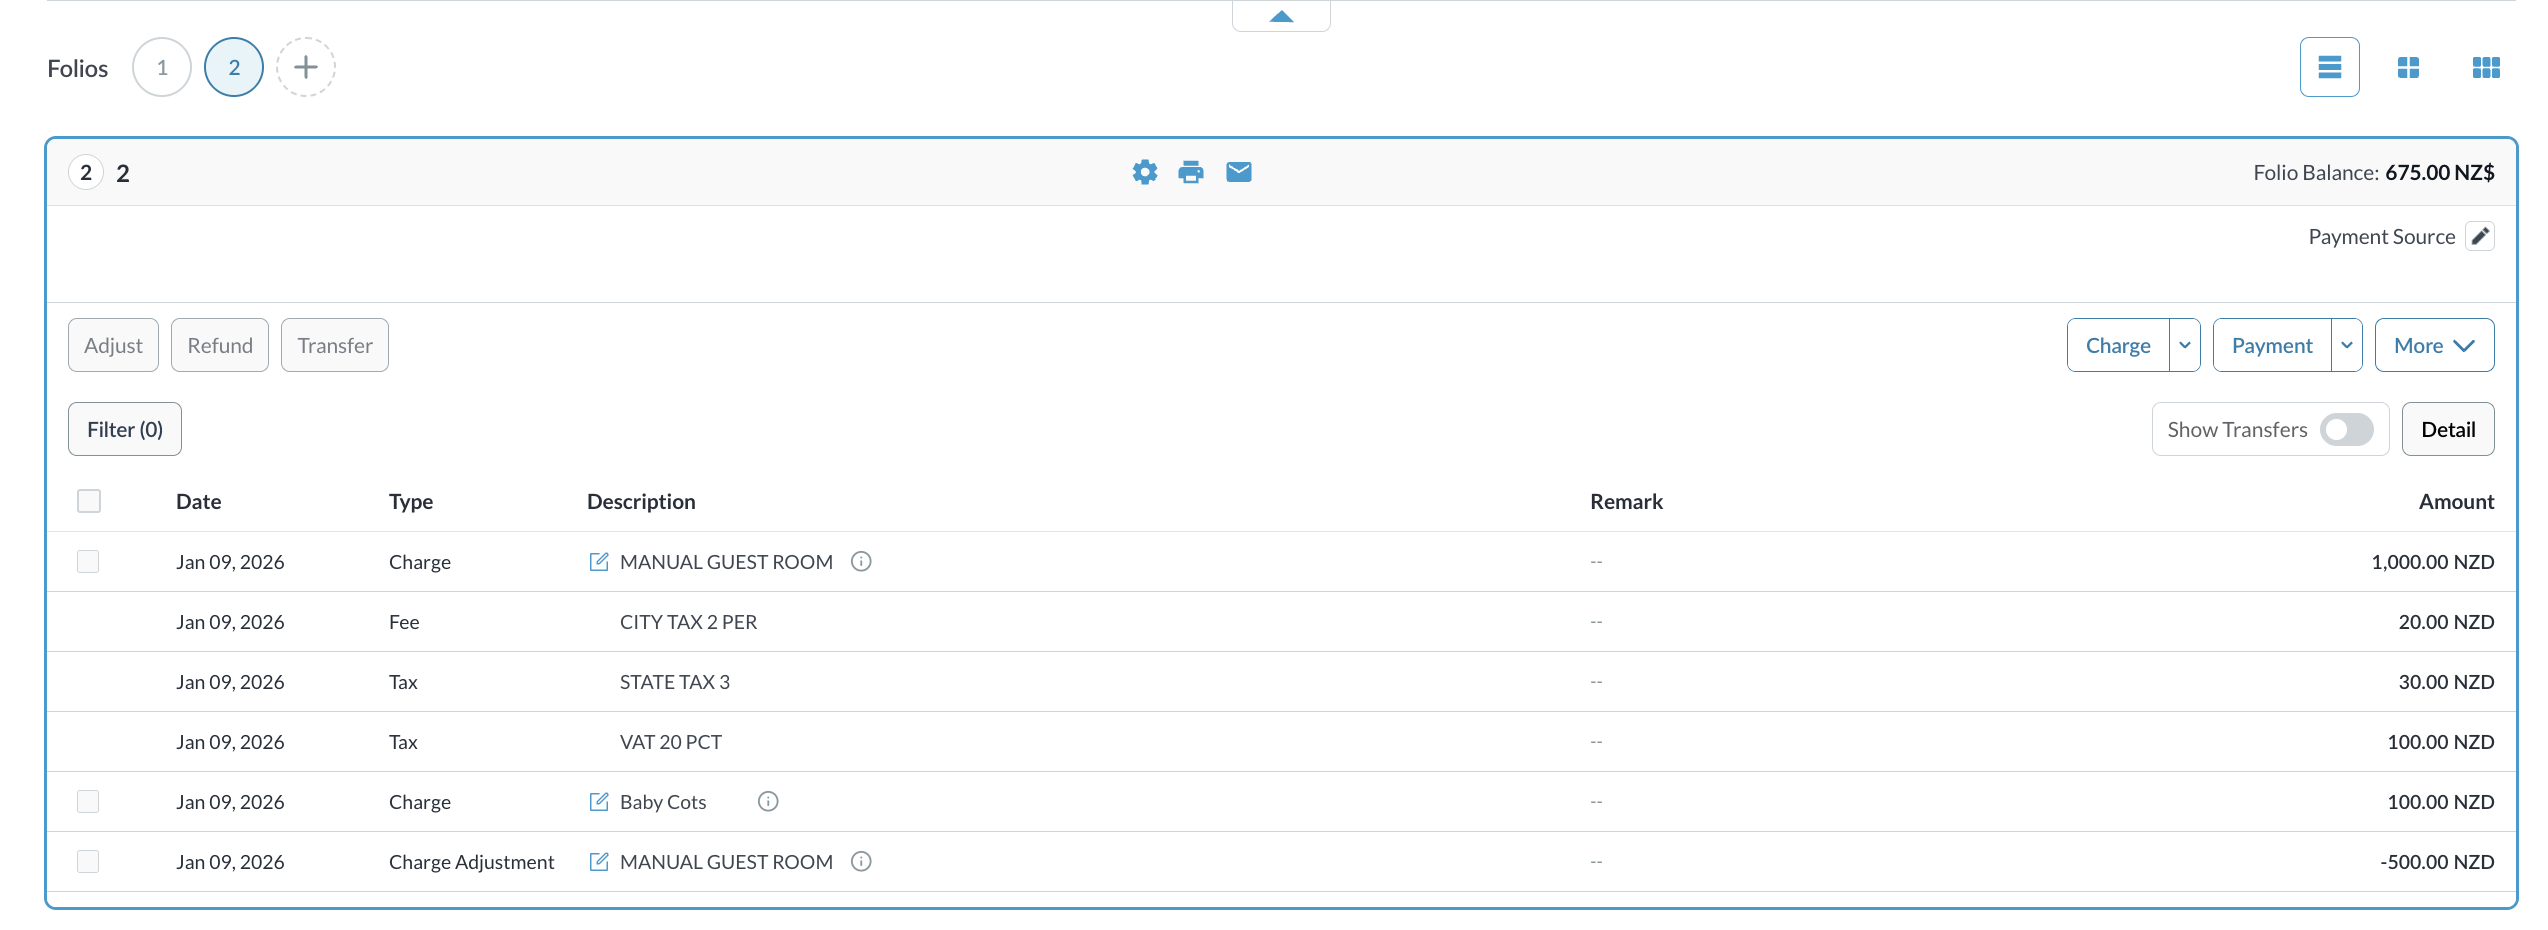Edit the Baby Cots charge icon

click(x=598, y=801)
